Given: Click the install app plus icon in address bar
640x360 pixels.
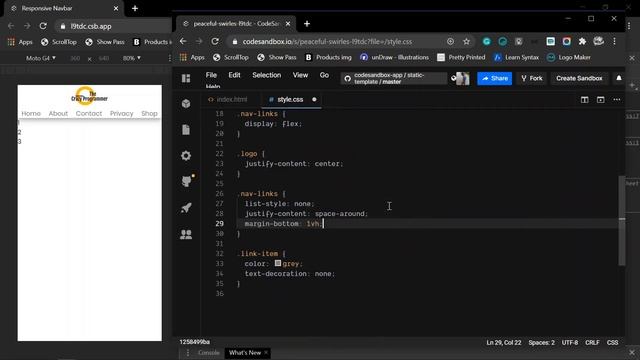Looking at the screenshot, I should [450, 41].
